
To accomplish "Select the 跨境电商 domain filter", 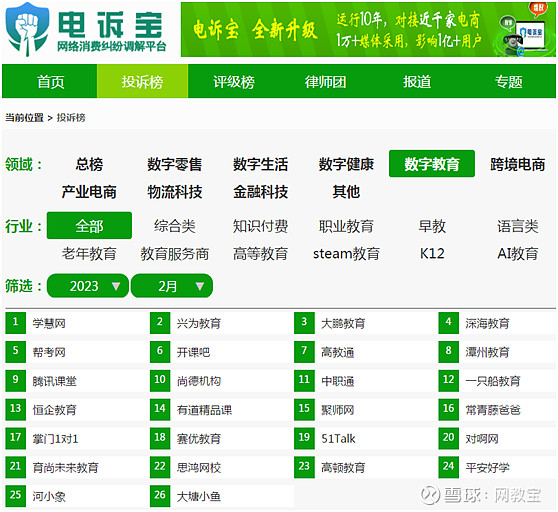I will 517,164.
